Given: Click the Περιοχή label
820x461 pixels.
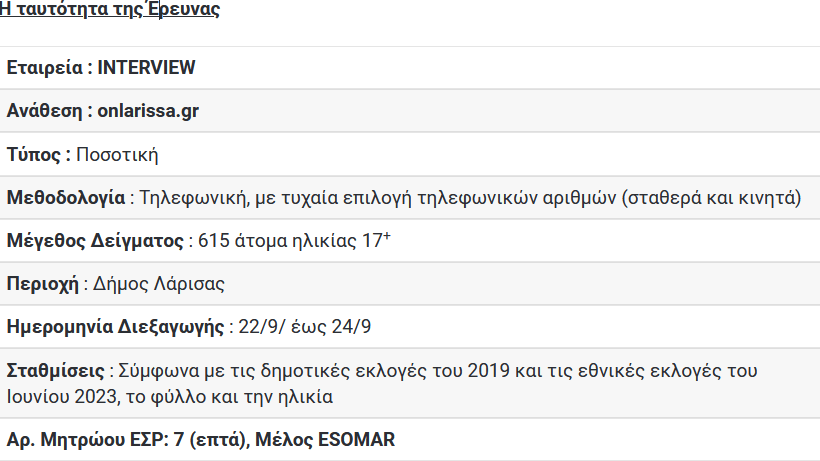Looking at the screenshot, I should pos(42,284).
